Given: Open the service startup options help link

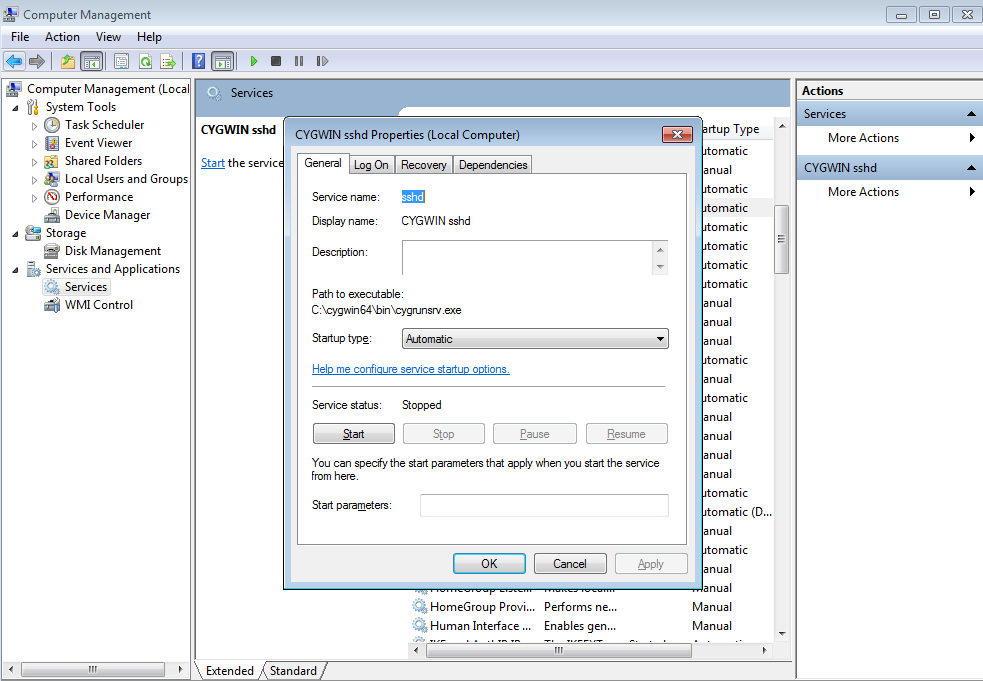Looking at the screenshot, I should point(410,369).
